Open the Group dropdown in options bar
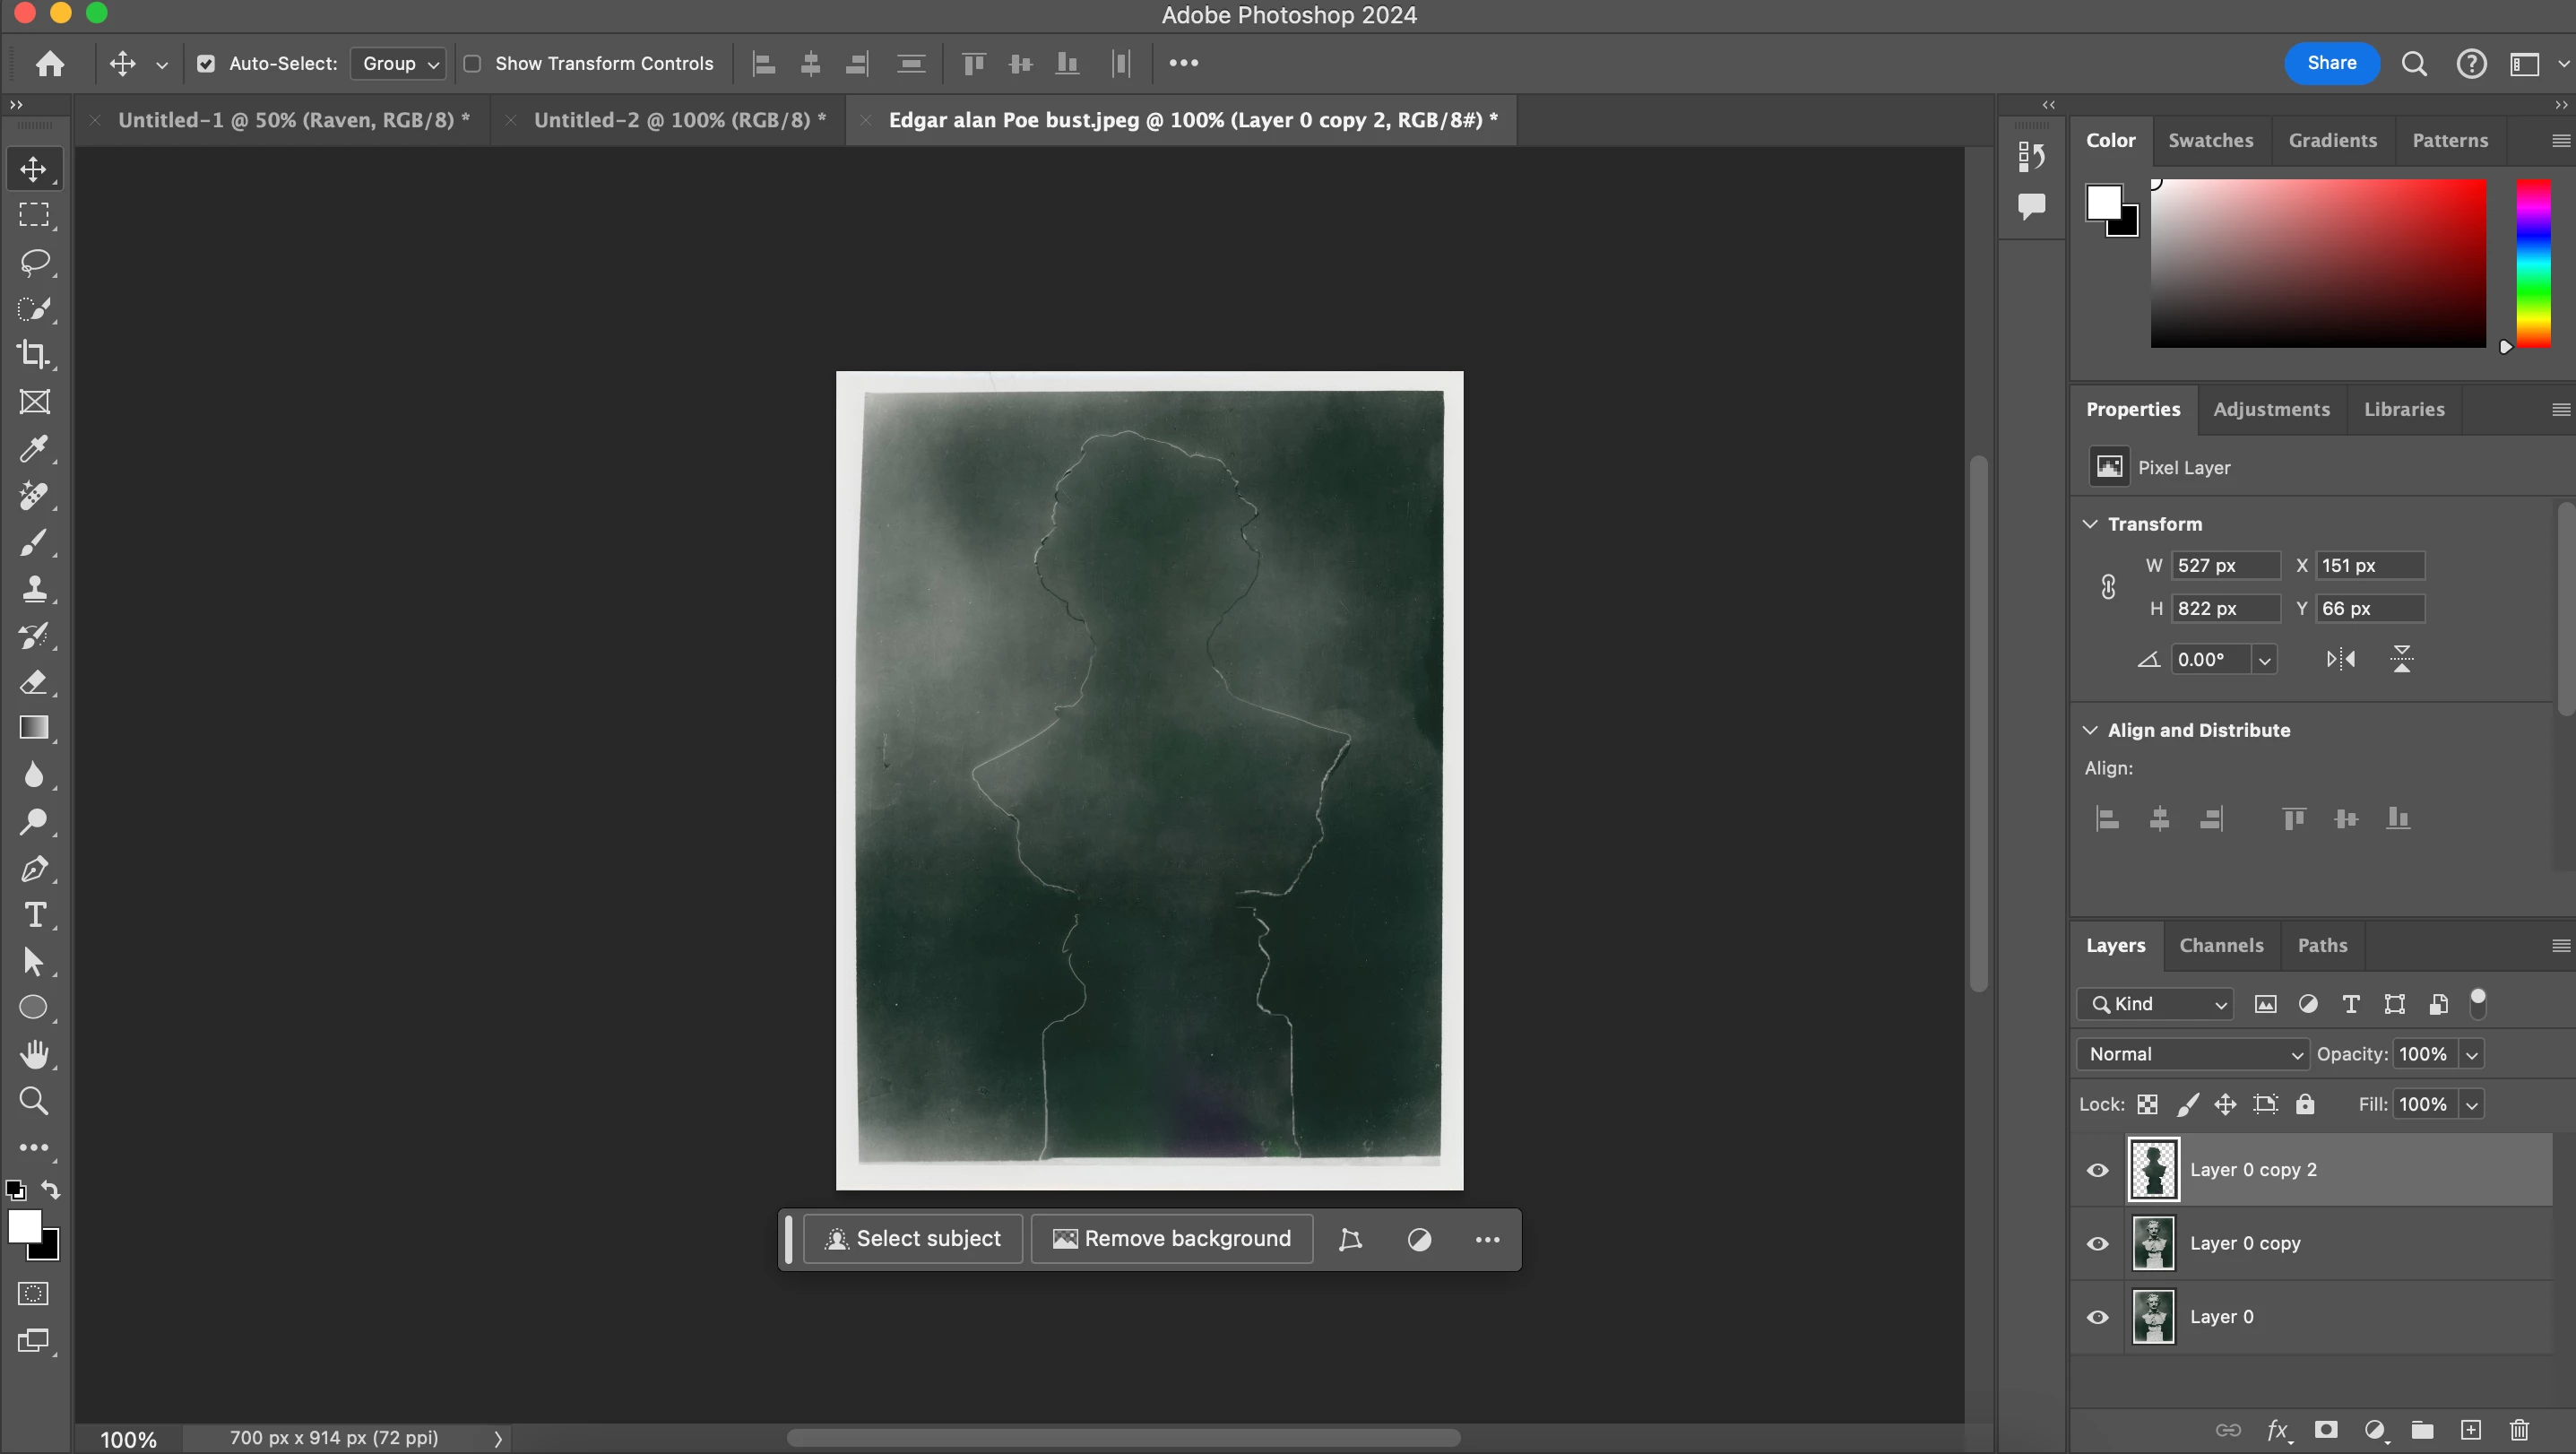This screenshot has height=1454, width=2576. [x=399, y=64]
